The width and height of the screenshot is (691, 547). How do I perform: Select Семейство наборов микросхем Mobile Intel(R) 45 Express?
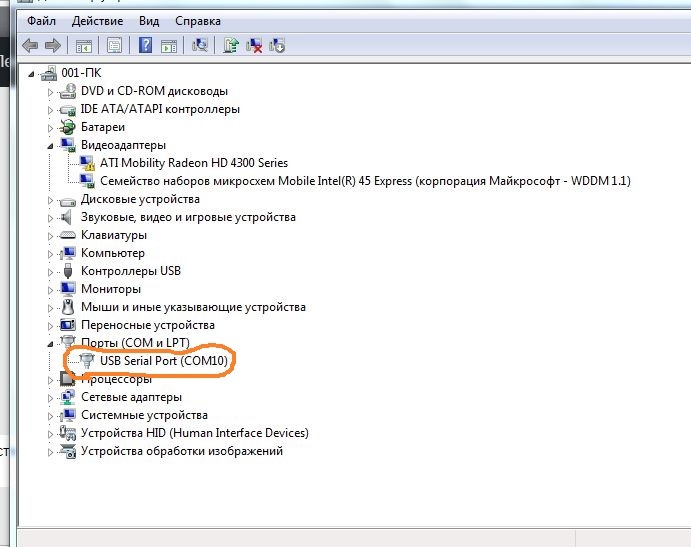click(x=365, y=181)
